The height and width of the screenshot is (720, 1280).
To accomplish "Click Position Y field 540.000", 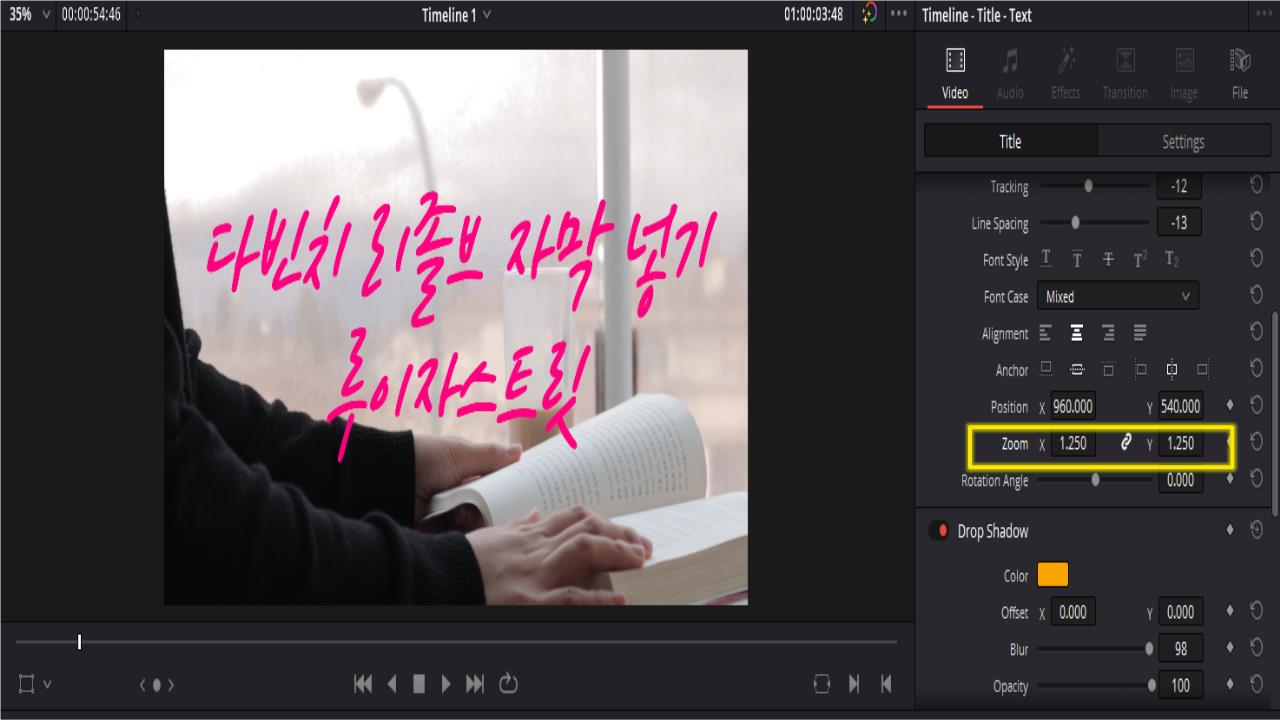I will click(1181, 407).
